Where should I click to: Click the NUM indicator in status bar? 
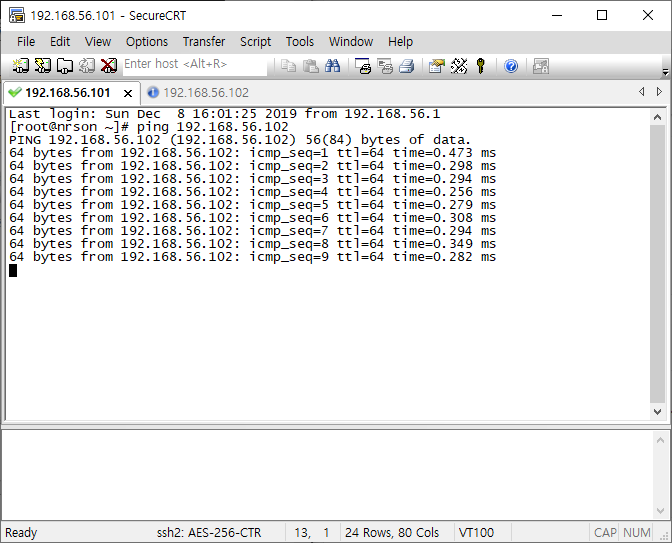pos(636,533)
